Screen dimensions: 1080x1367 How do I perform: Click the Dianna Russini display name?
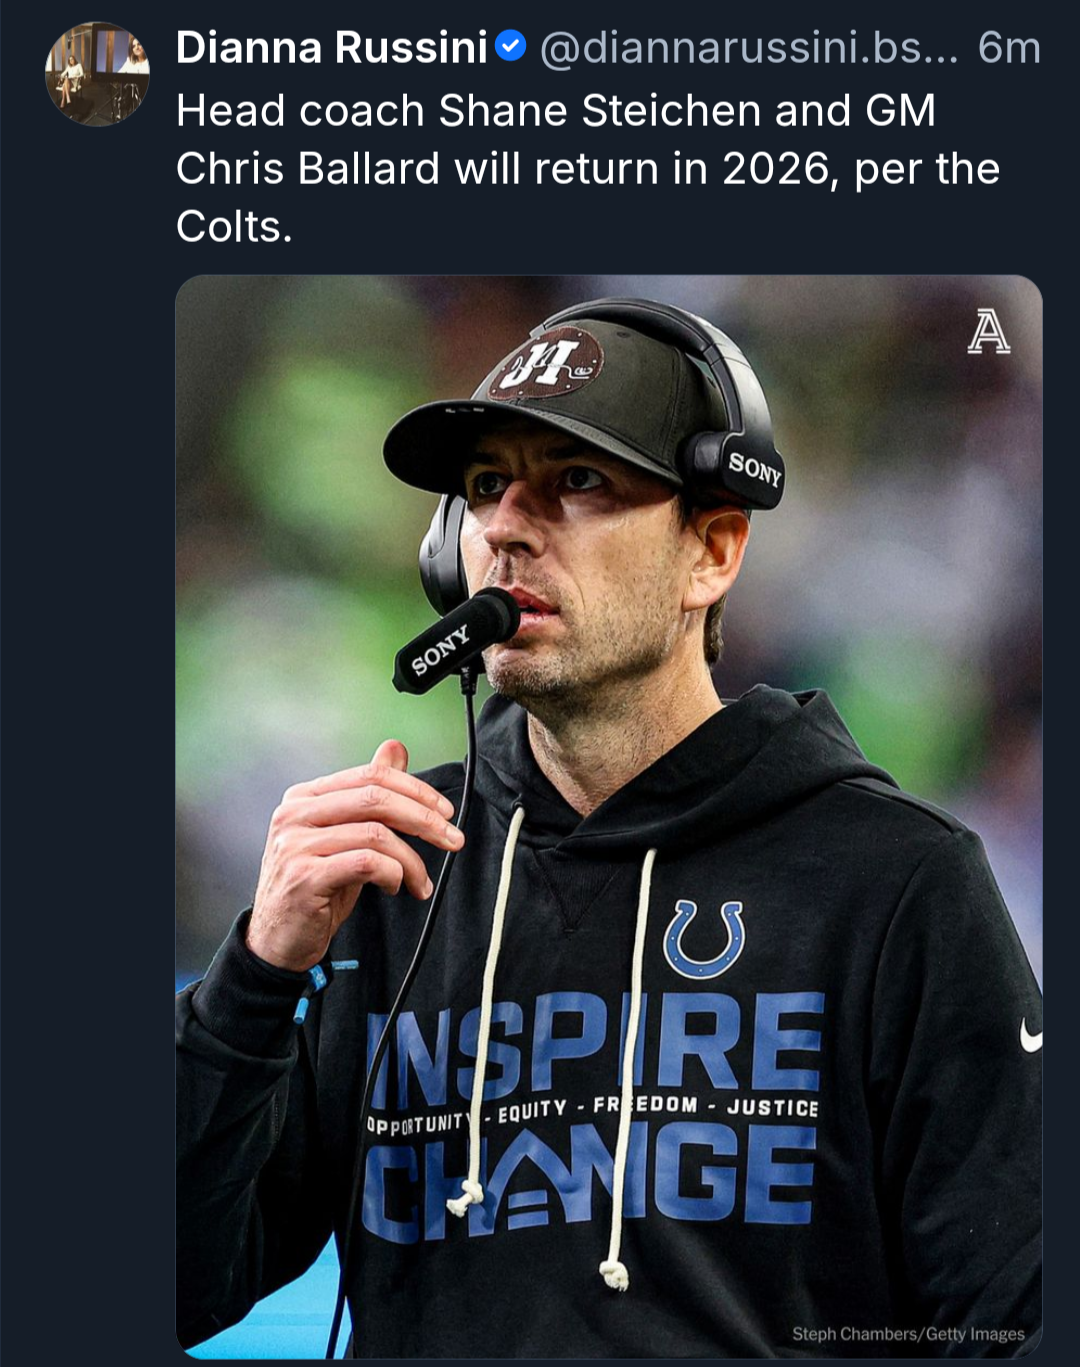pos(332,47)
